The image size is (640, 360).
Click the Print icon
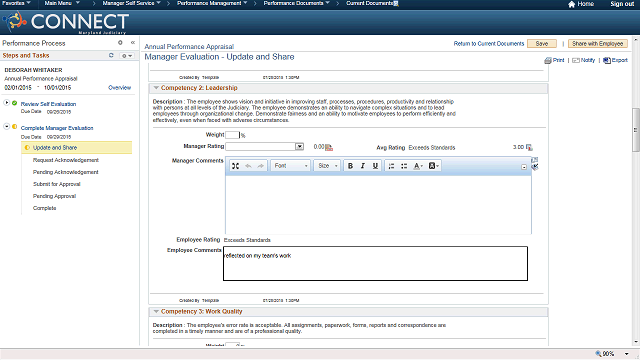[548, 60]
